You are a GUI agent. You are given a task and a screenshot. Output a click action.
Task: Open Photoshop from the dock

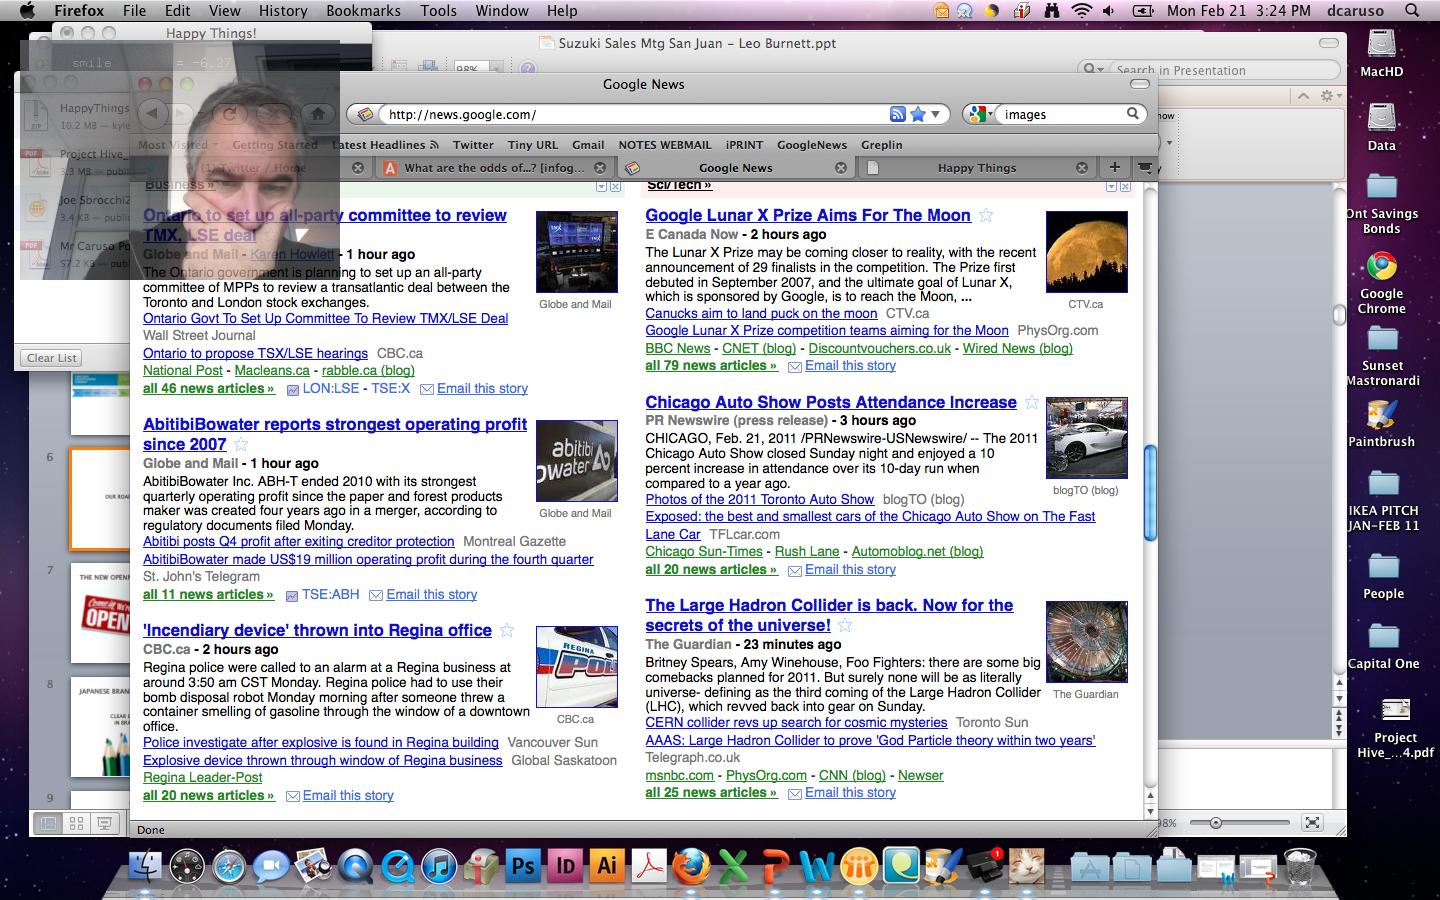tap(523, 866)
